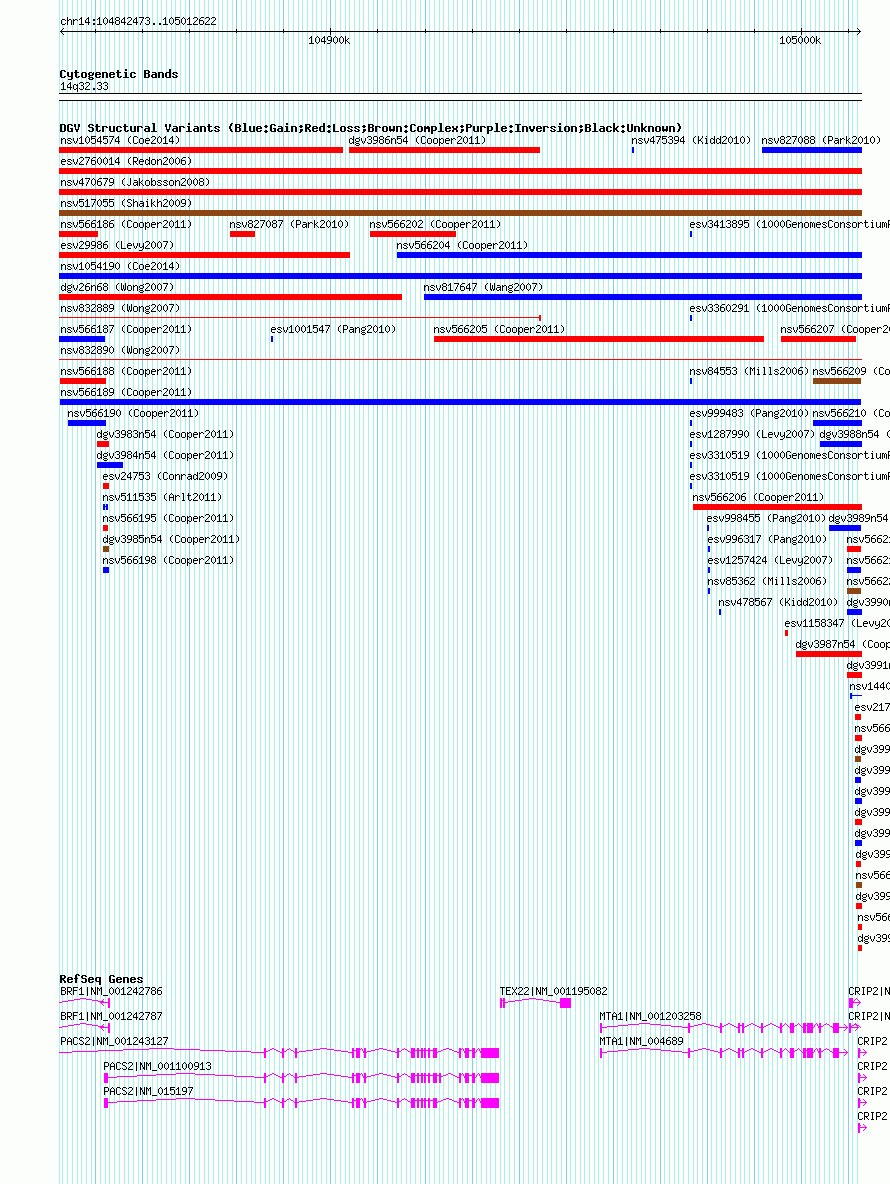Click the Cytogenetic Bands track title
This screenshot has height=1184, width=890.
coord(119,74)
